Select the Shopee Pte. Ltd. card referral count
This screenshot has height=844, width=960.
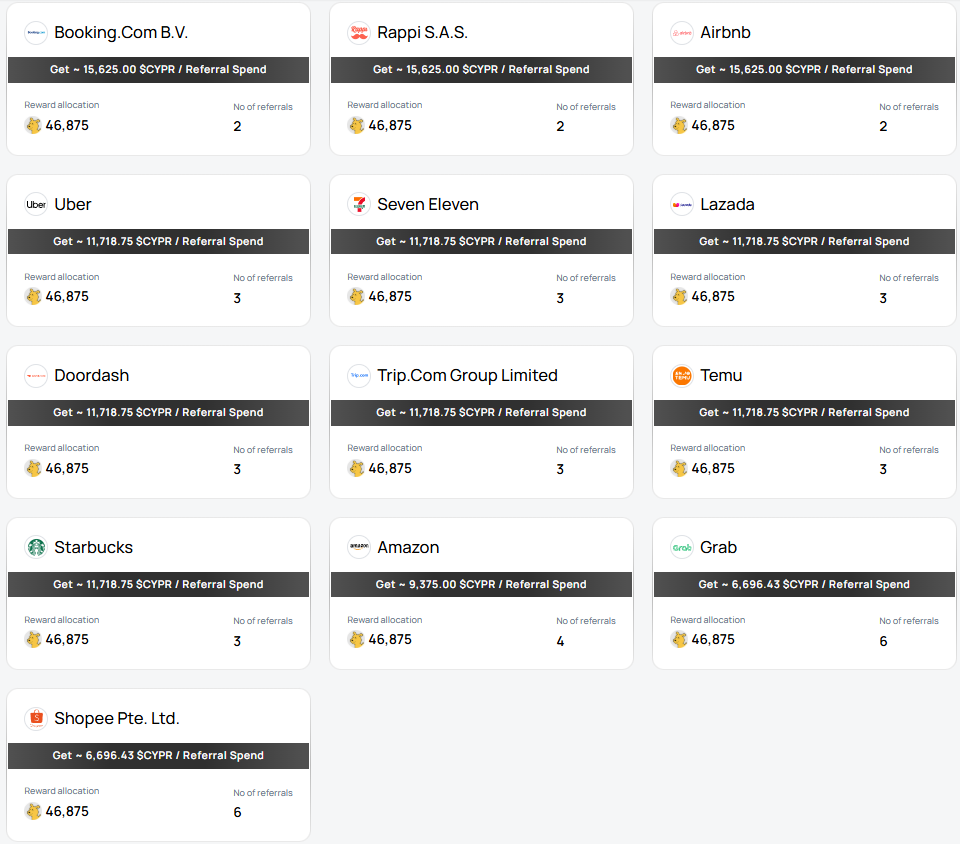(237, 812)
